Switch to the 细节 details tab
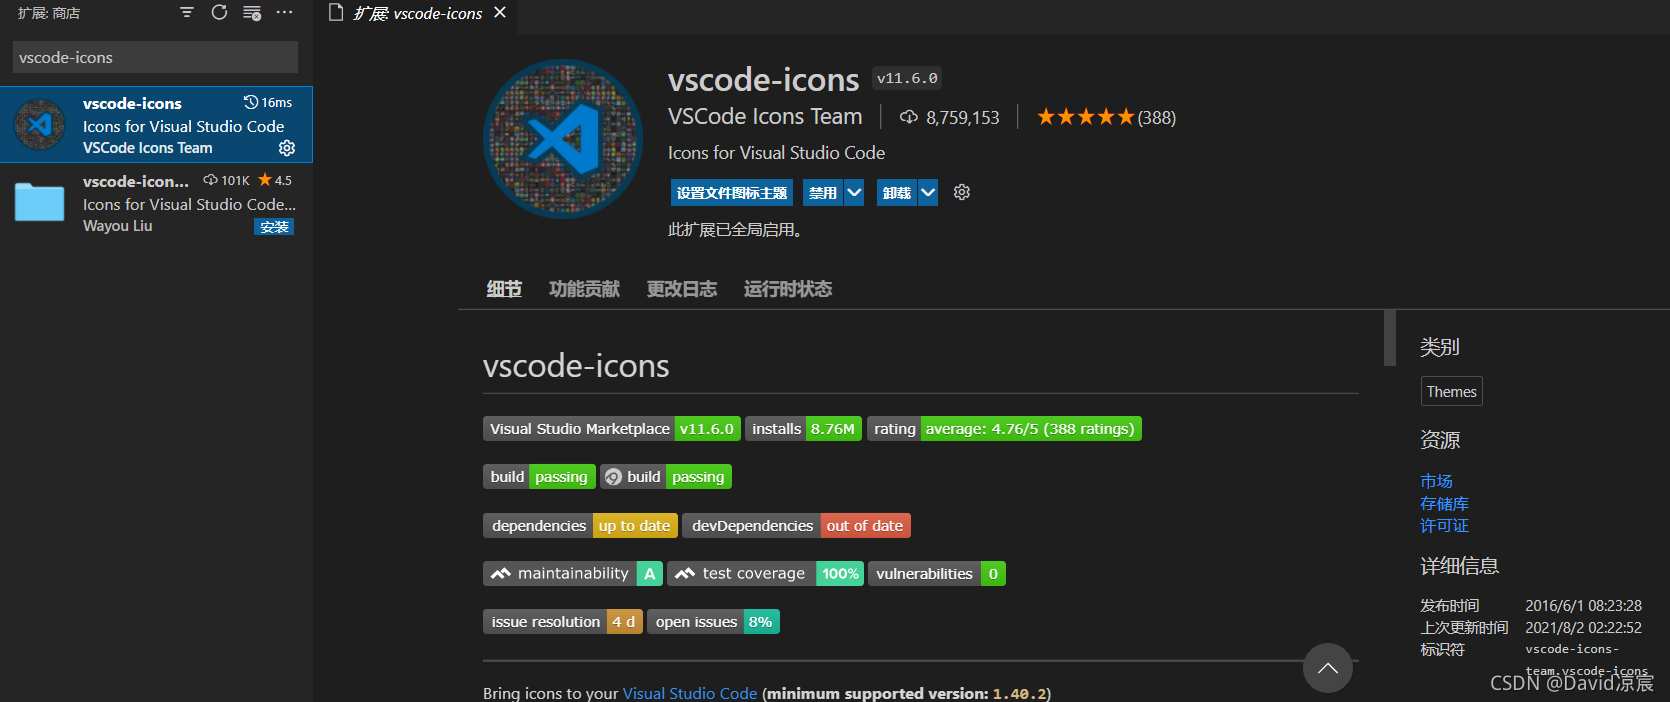 tap(504, 289)
